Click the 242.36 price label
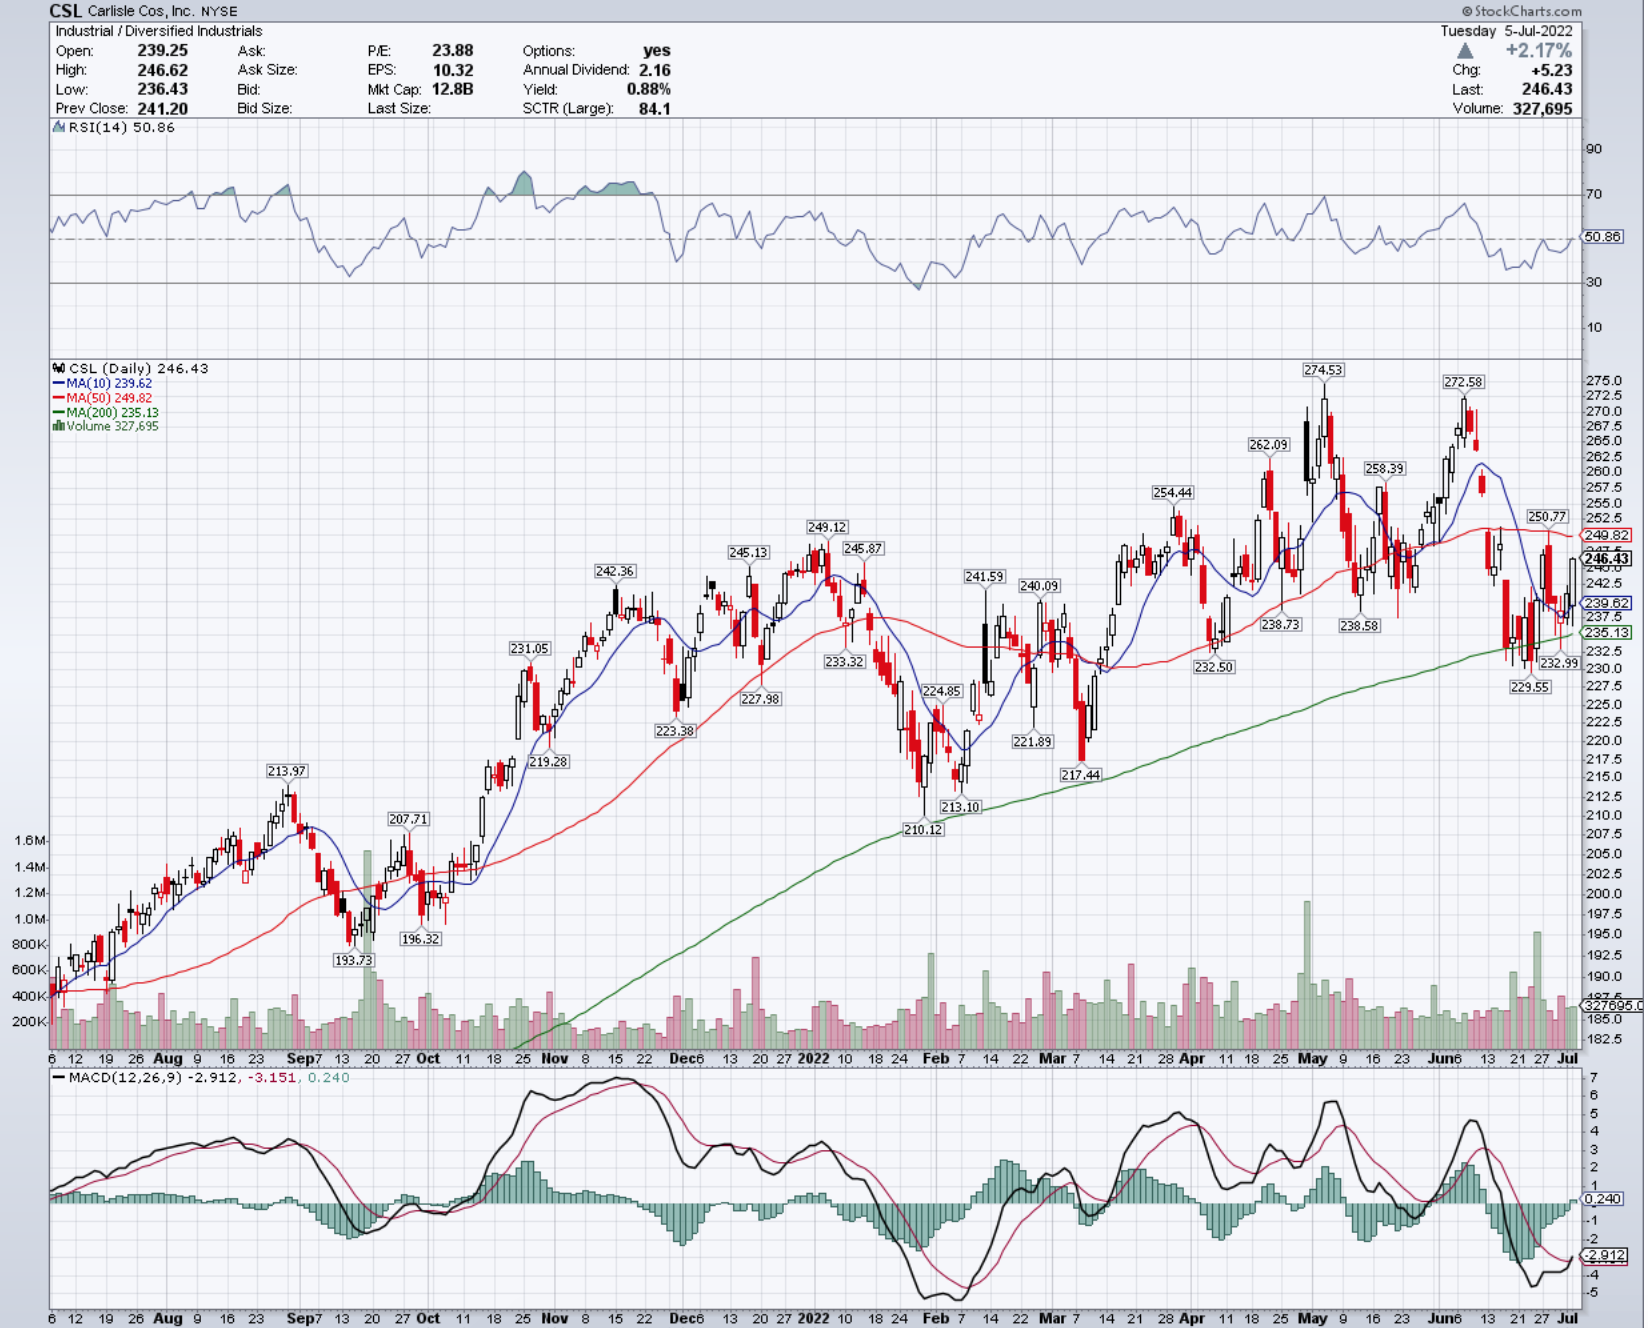1648x1328 pixels. [615, 571]
